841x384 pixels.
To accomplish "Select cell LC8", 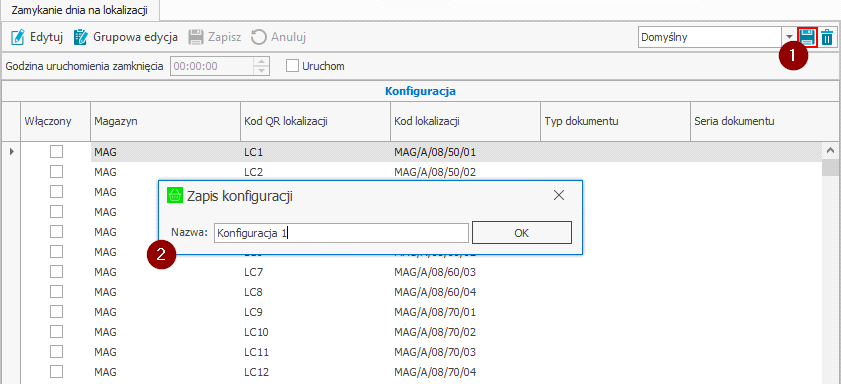I will point(315,292).
